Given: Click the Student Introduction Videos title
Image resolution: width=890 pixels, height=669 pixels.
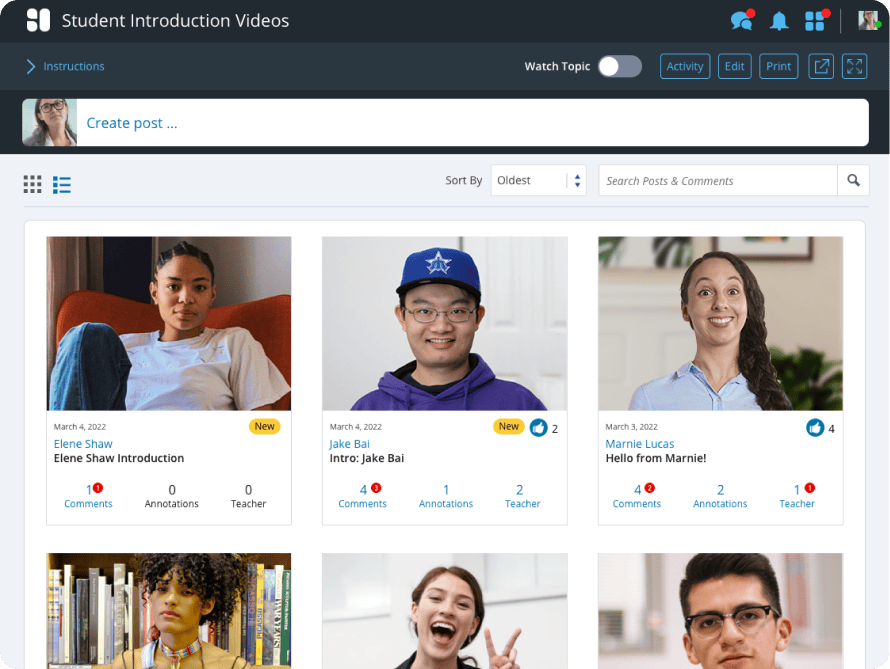Looking at the screenshot, I should coord(175,20).
